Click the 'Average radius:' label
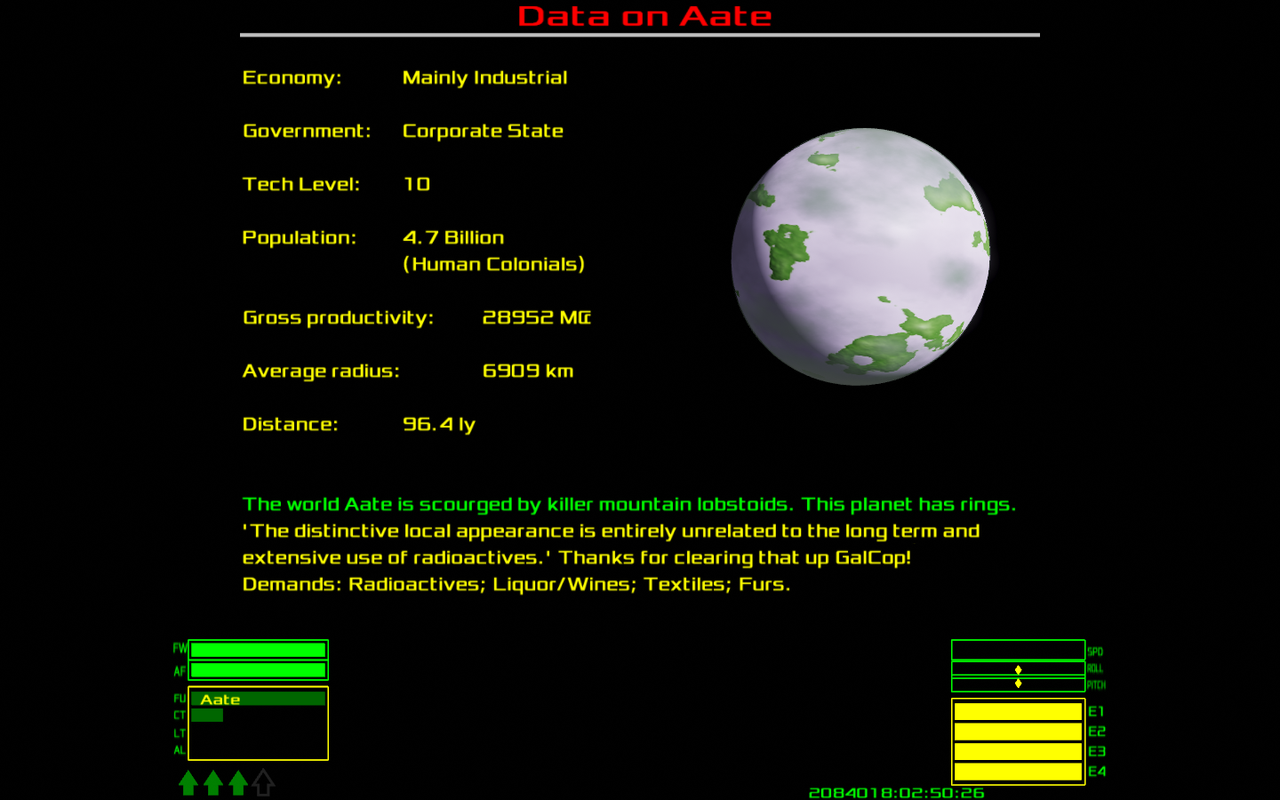This screenshot has width=1280, height=800. coord(321,371)
